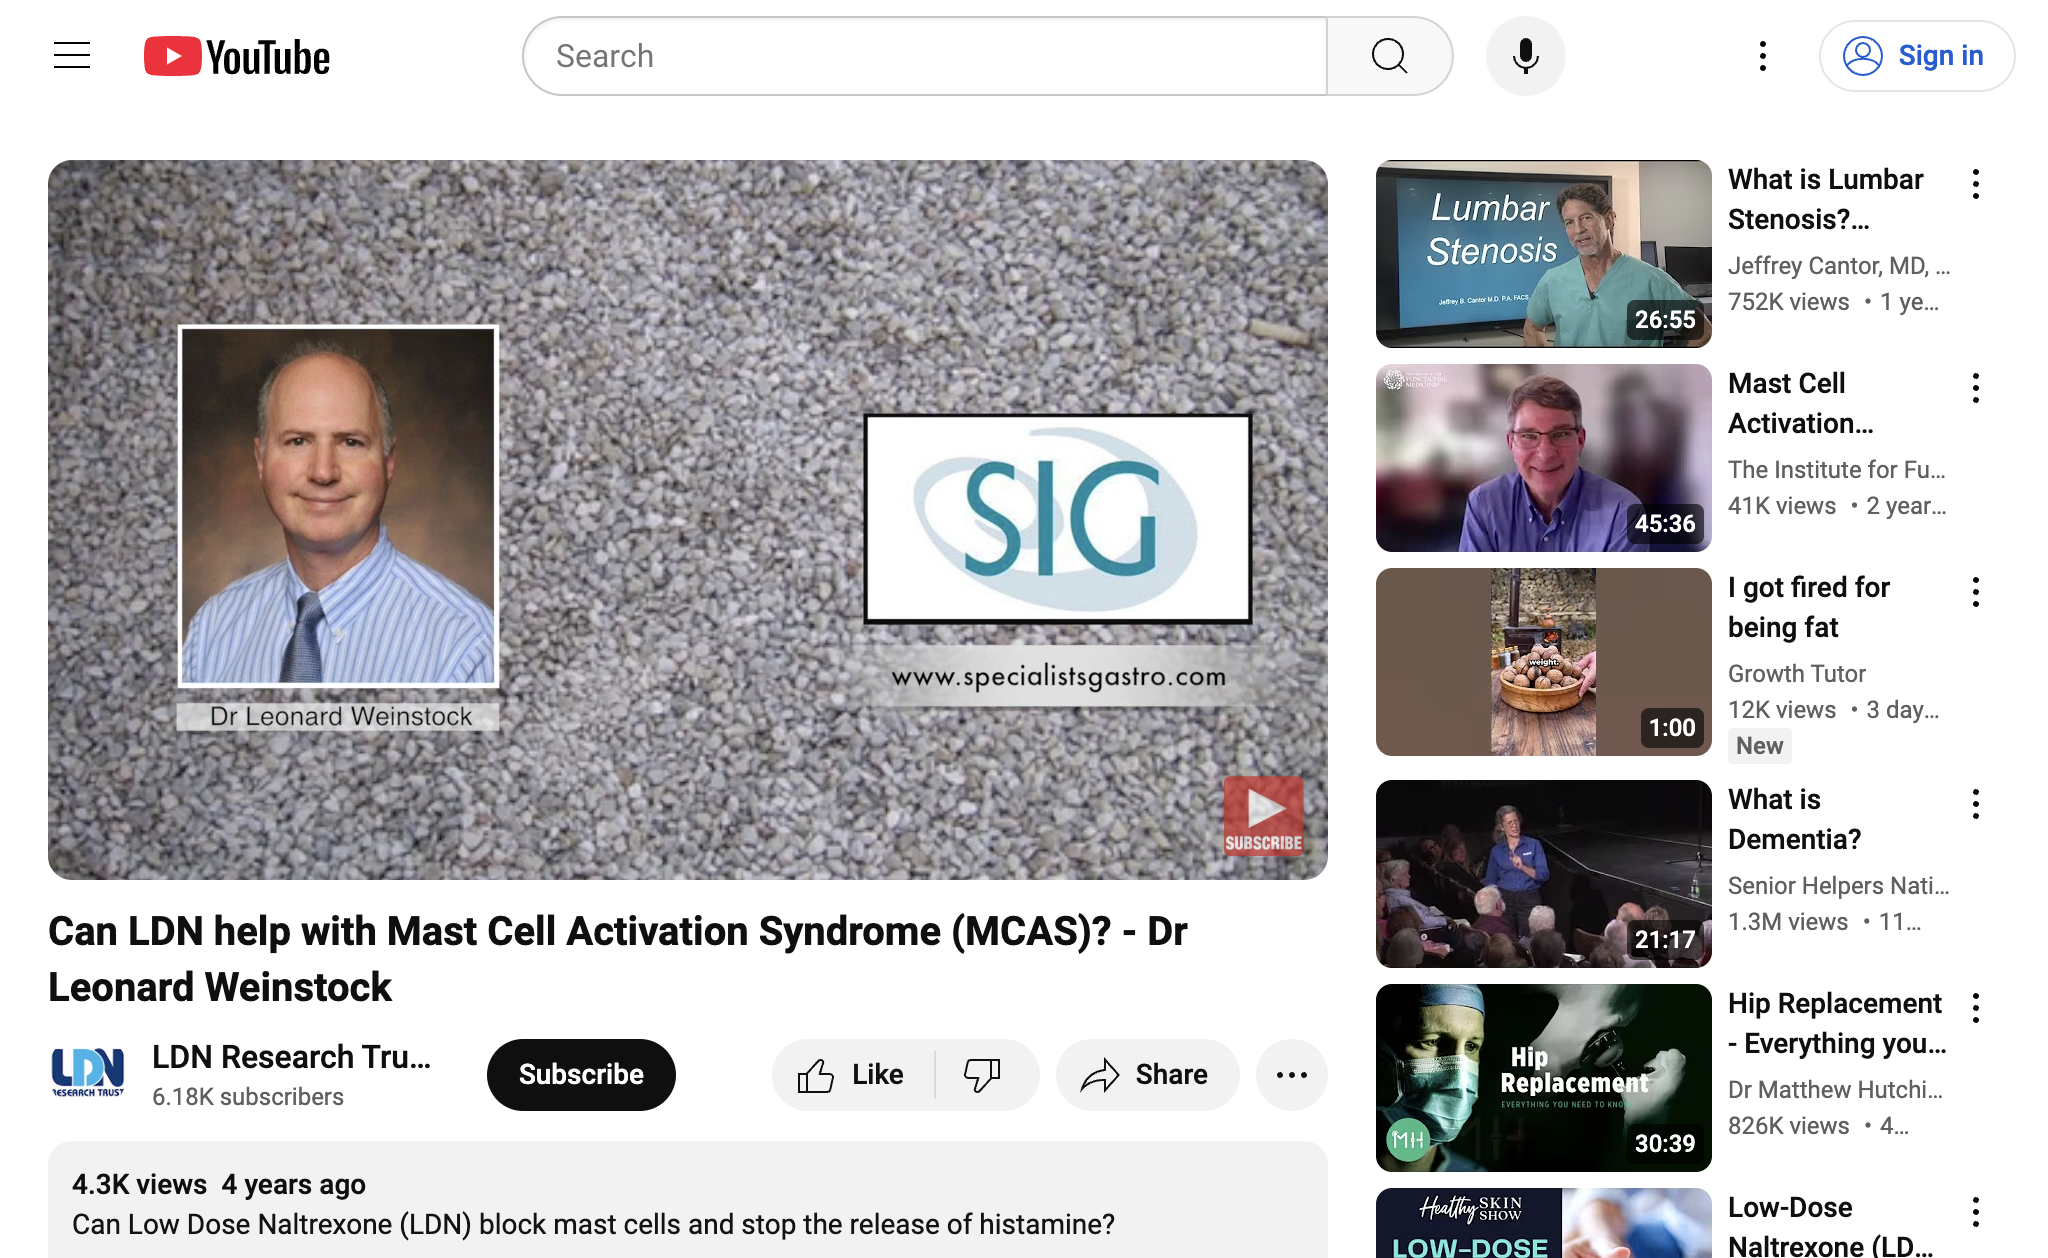Open 'I got fired for being fat' thumbnail
Screen dimensions: 2048x1258
1543,662
